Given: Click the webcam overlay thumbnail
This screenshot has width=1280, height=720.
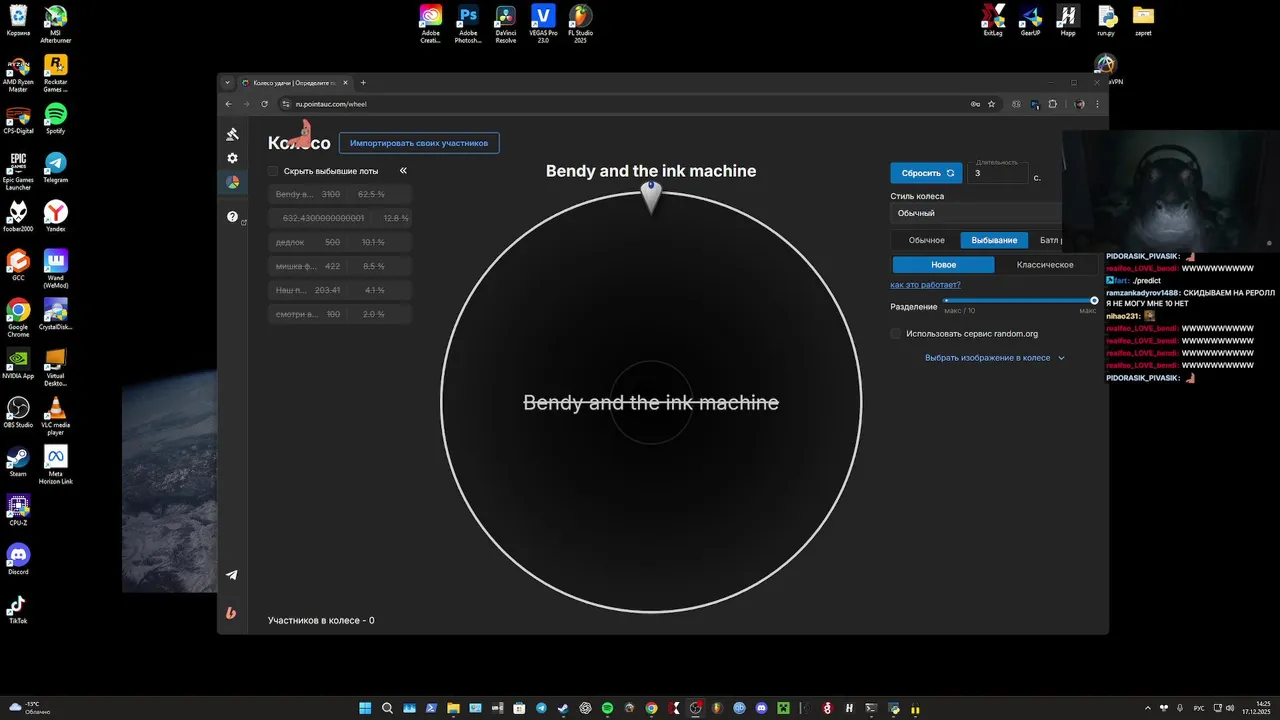Looking at the screenshot, I should [1171, 191].
